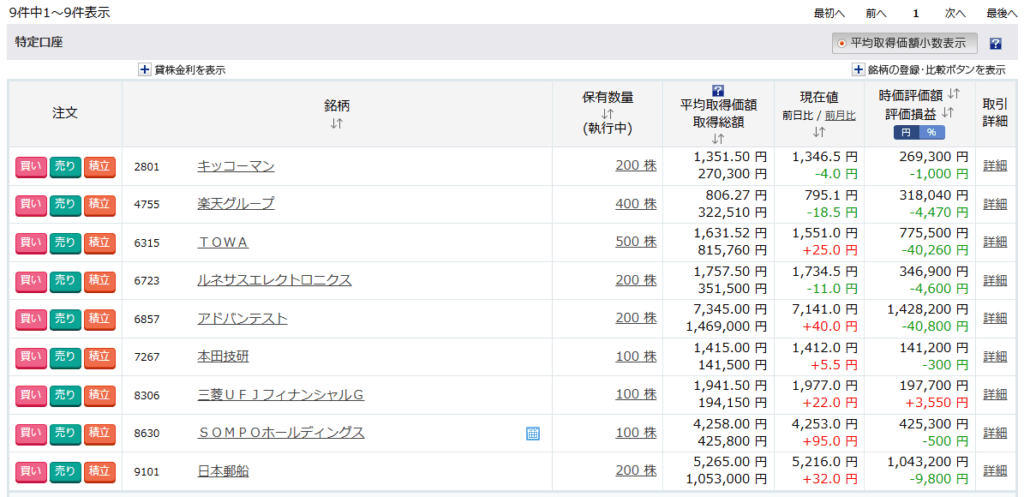Screen dimensions: 1024x497
Task: Click 買い button for 本田技研
Action: (31, 358)
